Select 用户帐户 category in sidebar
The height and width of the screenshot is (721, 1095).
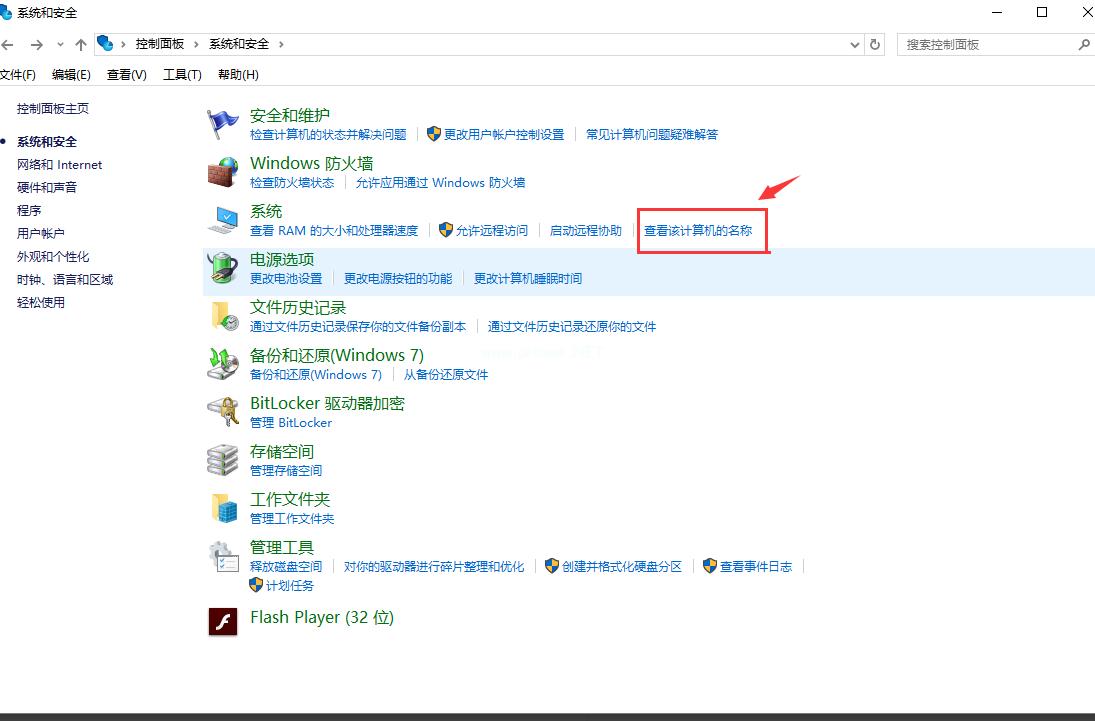tap(41, 234)
